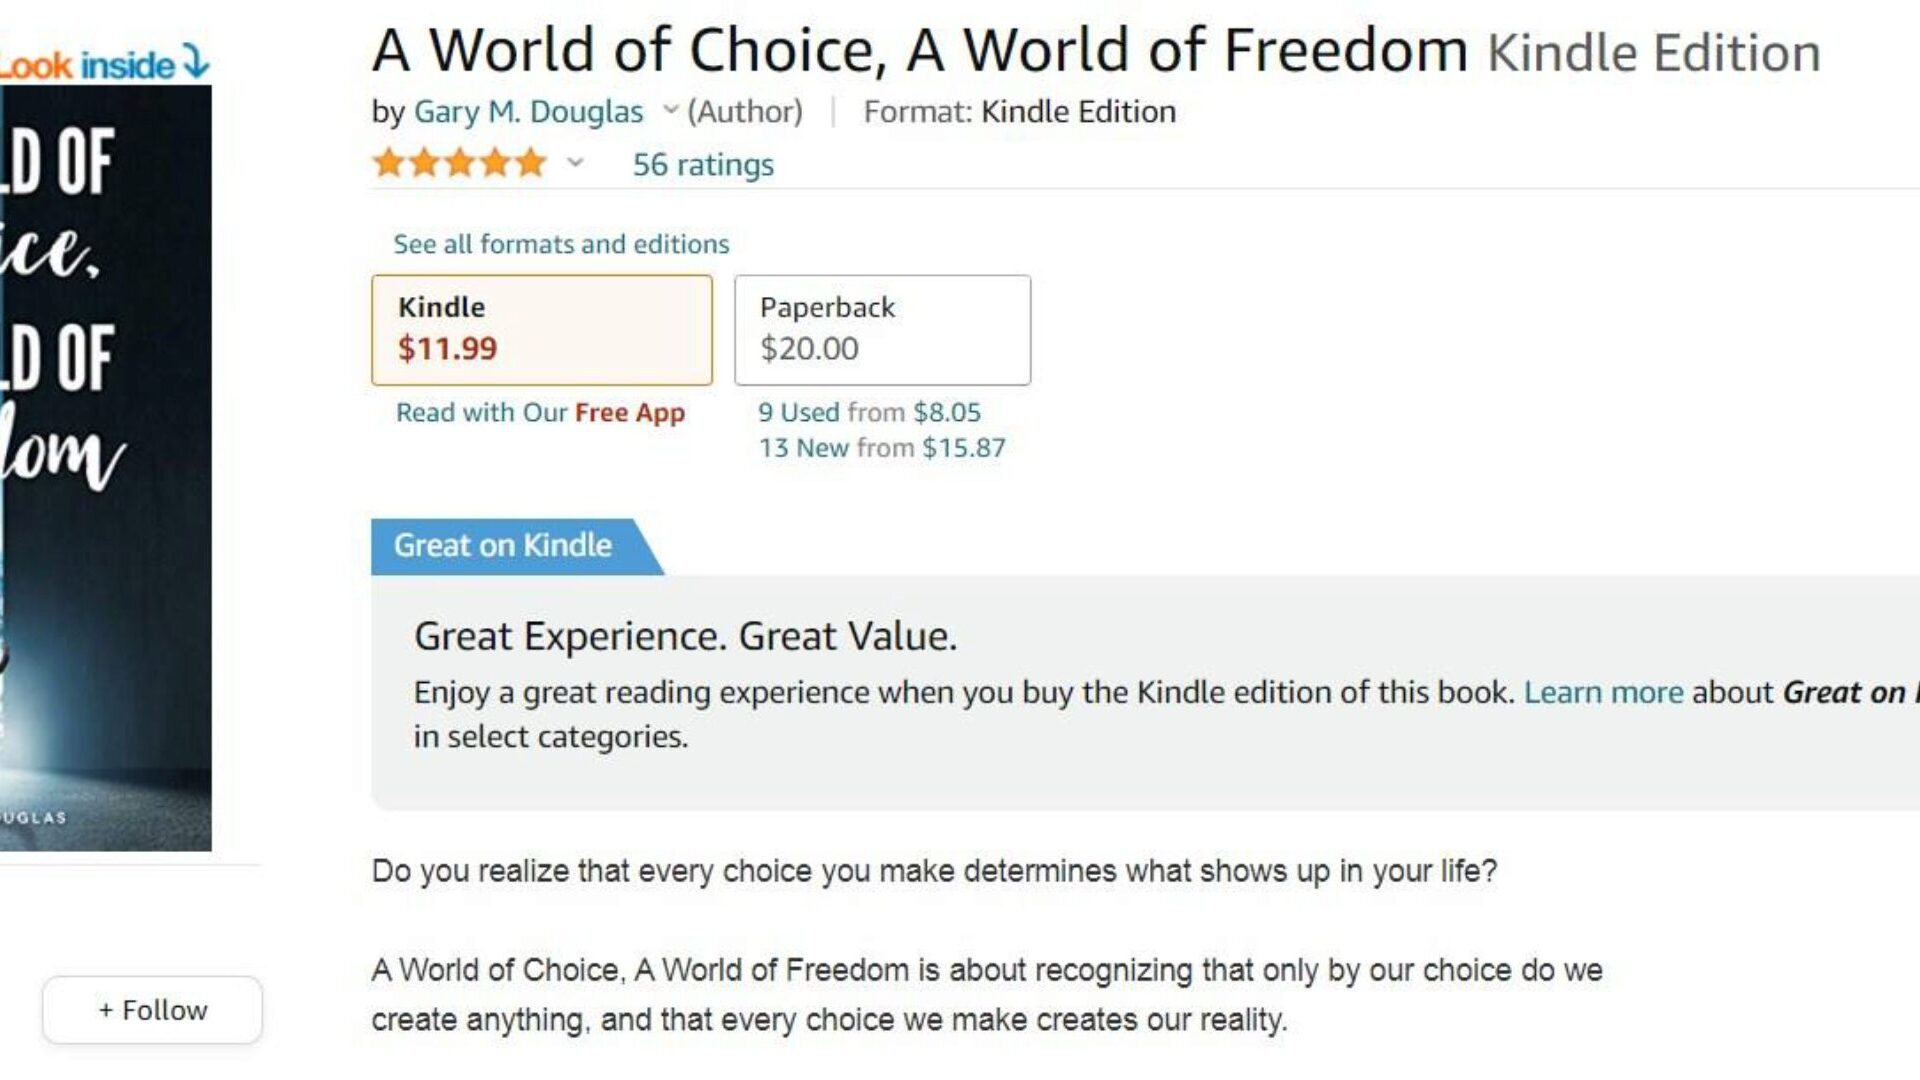Click the five-star rating icons
The image size is (1920, 1080).
pyautogui.click(x=459, y=163)
